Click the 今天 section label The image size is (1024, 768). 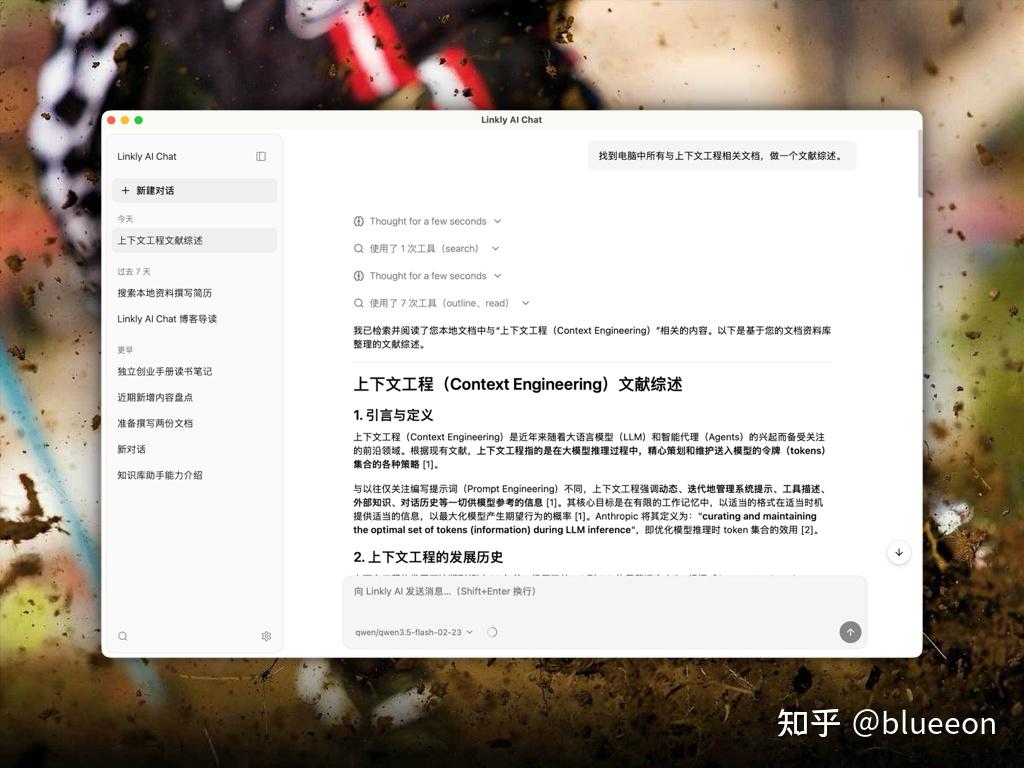tap(125, 219)
